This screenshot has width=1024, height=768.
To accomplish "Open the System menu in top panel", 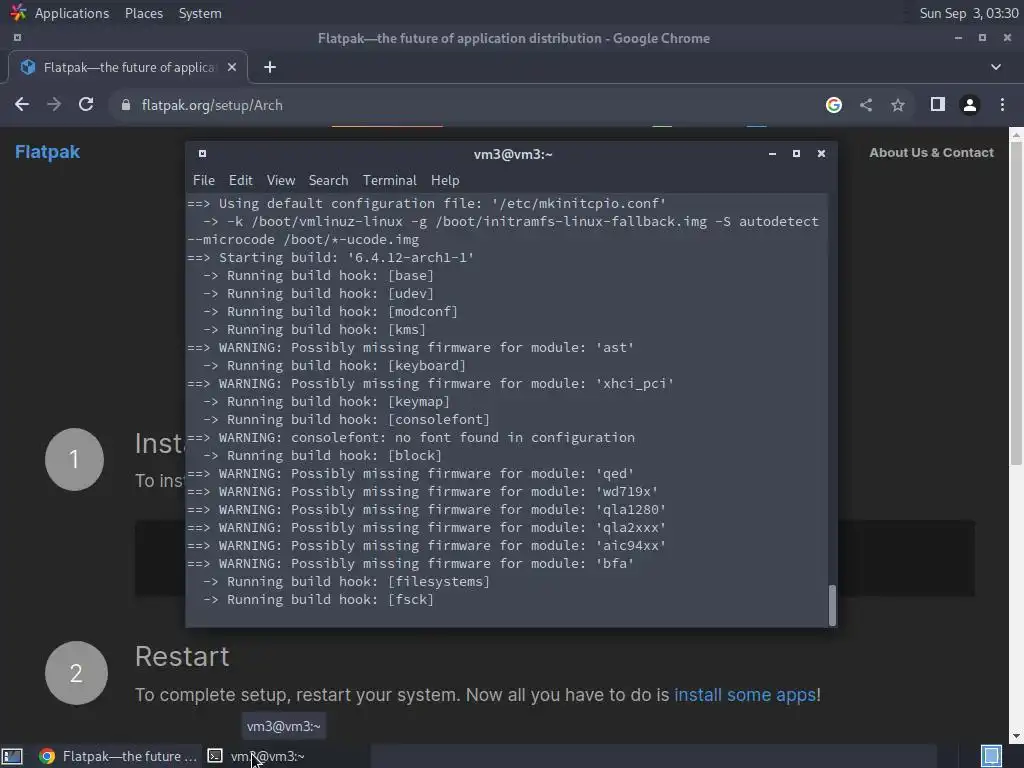I will (200, 13).
